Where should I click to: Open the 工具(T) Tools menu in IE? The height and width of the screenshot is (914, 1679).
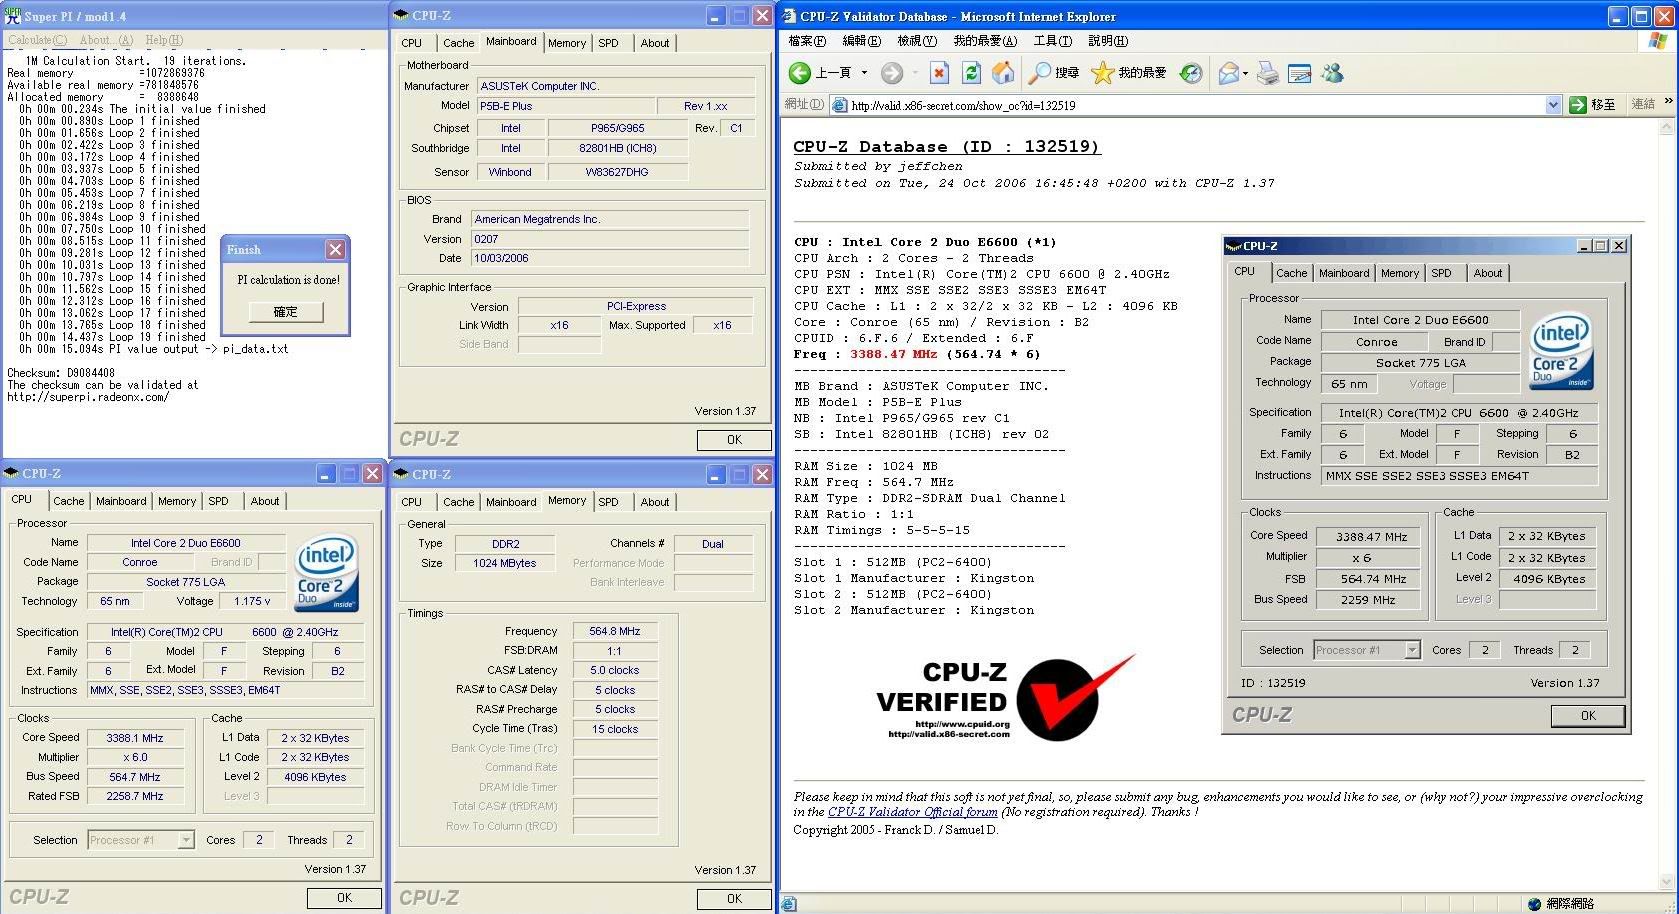[1053, 41]
